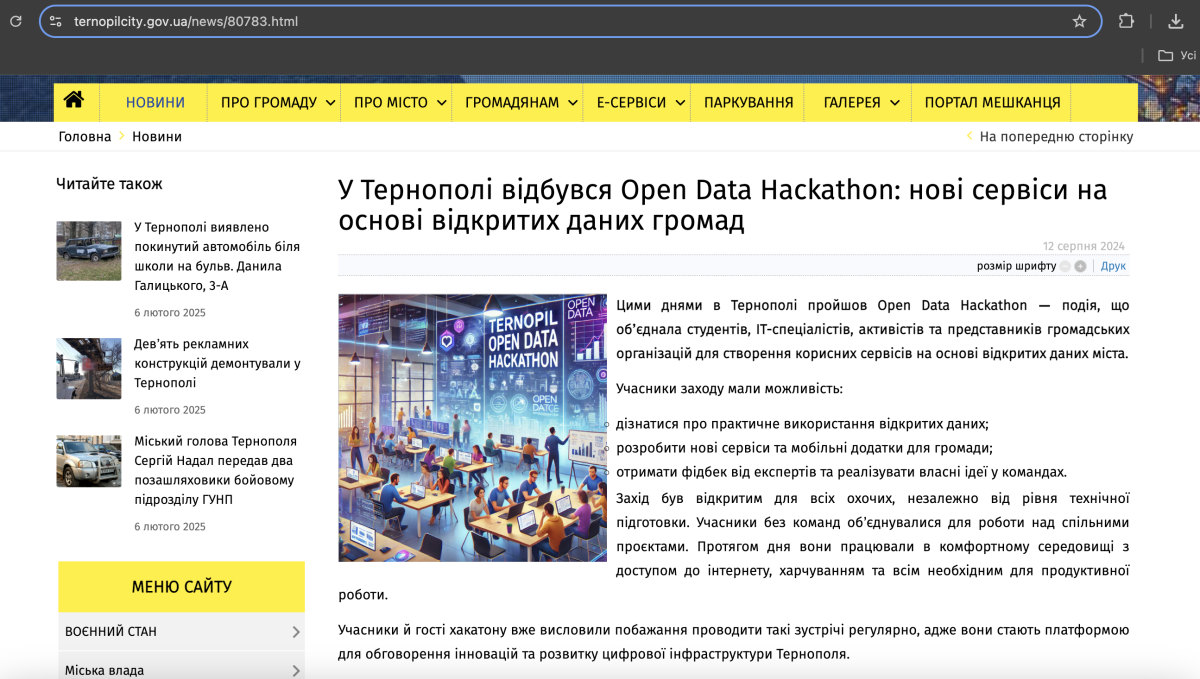Image resolution: width=1200 pixels, height=679 pixels.
Task: Decrease font size with the minus icon
Action: click(1065, 266)
